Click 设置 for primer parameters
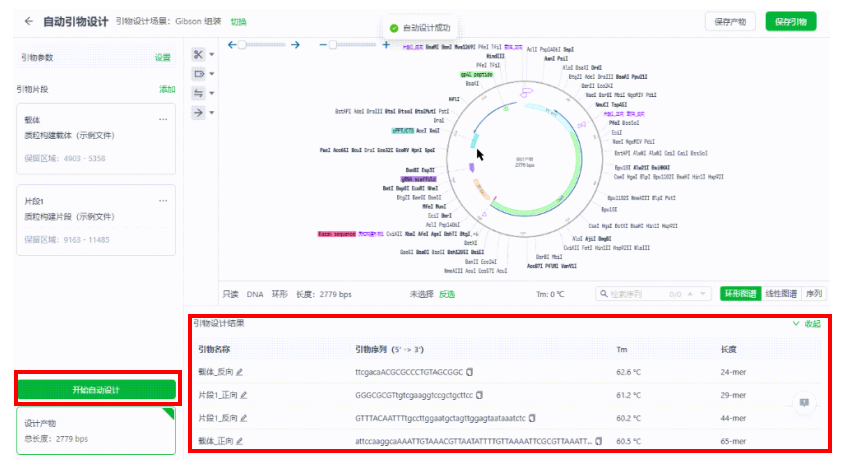 [162, 58]
